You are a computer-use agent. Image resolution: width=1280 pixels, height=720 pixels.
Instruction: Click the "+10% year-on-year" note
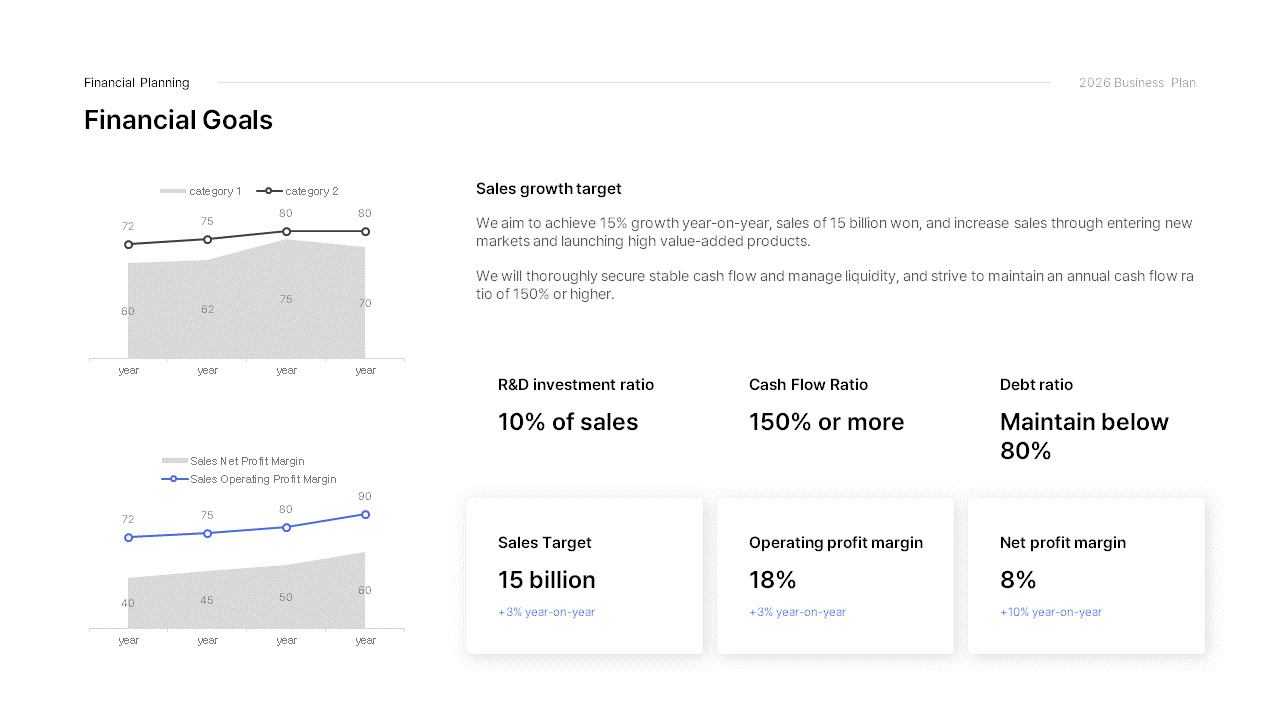coord(1051,612)
